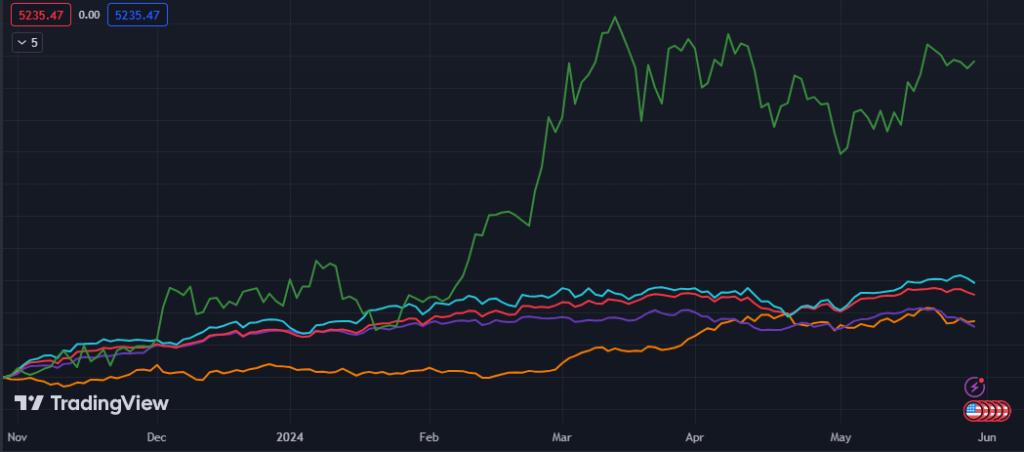Viewport: 1024px width, 452px height.
Task: Click the 2024 year label on time axis
Action: [290, 437]
